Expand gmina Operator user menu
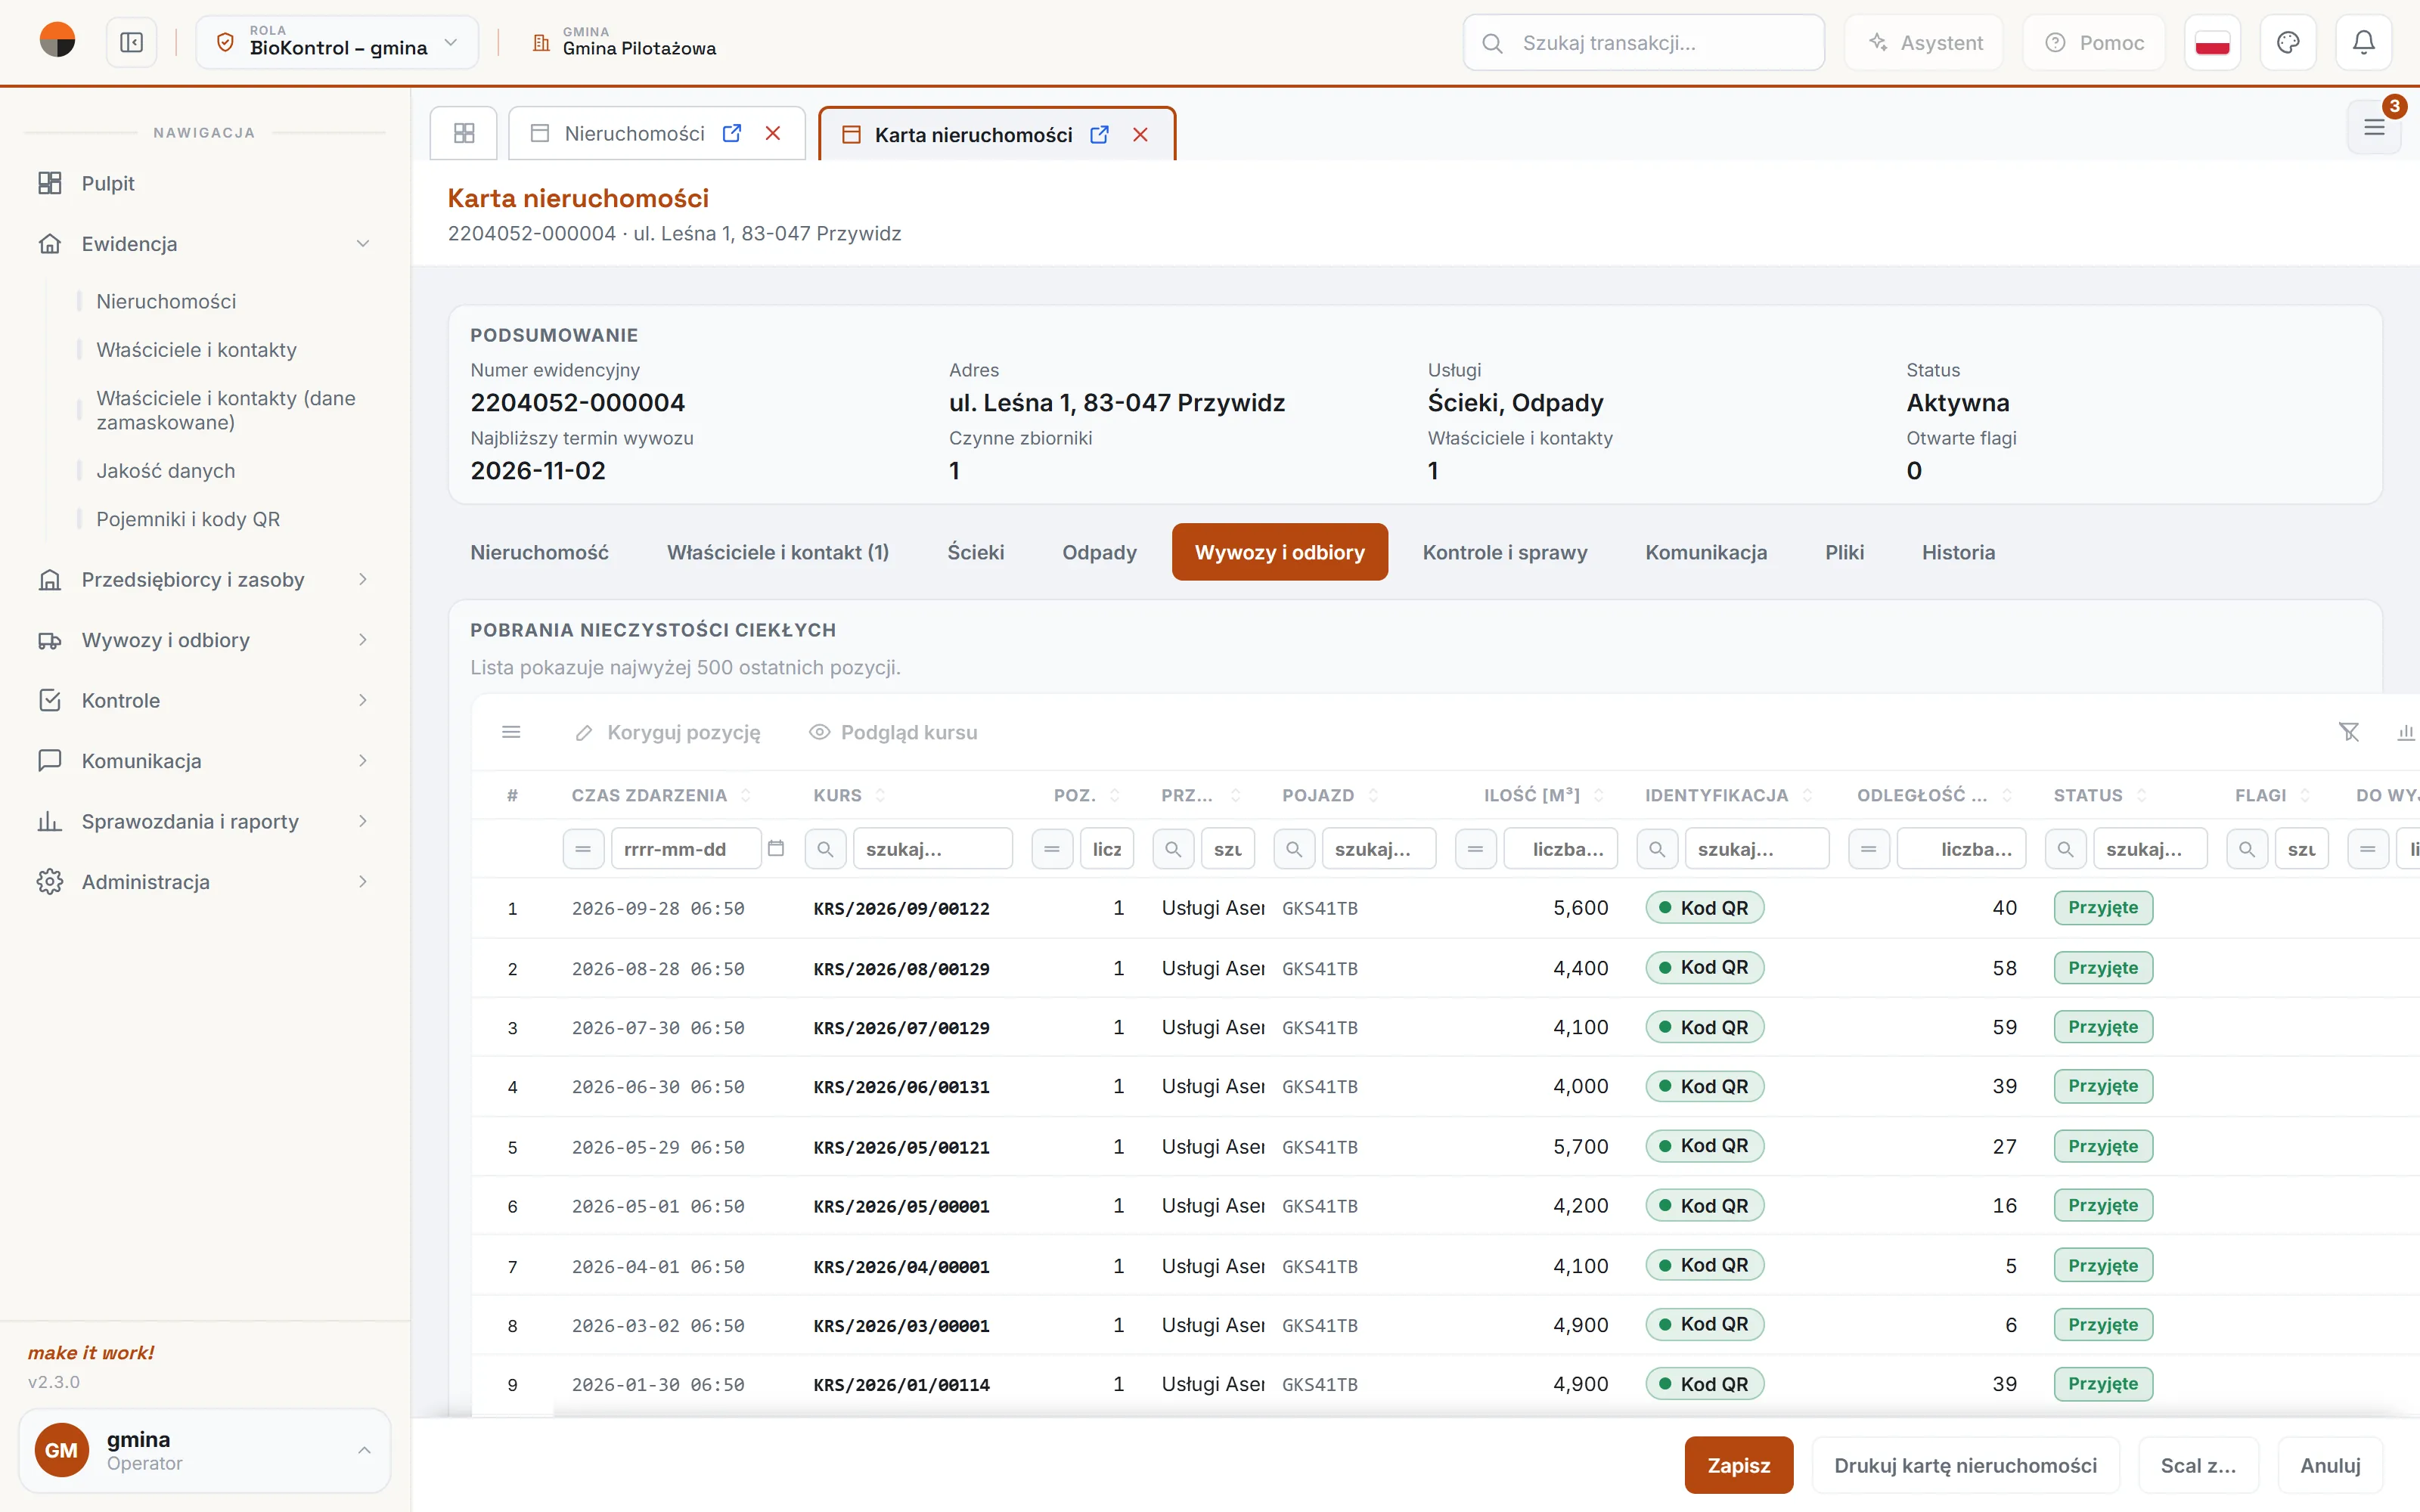The image size is (2420, 1512). [204, 1450]
